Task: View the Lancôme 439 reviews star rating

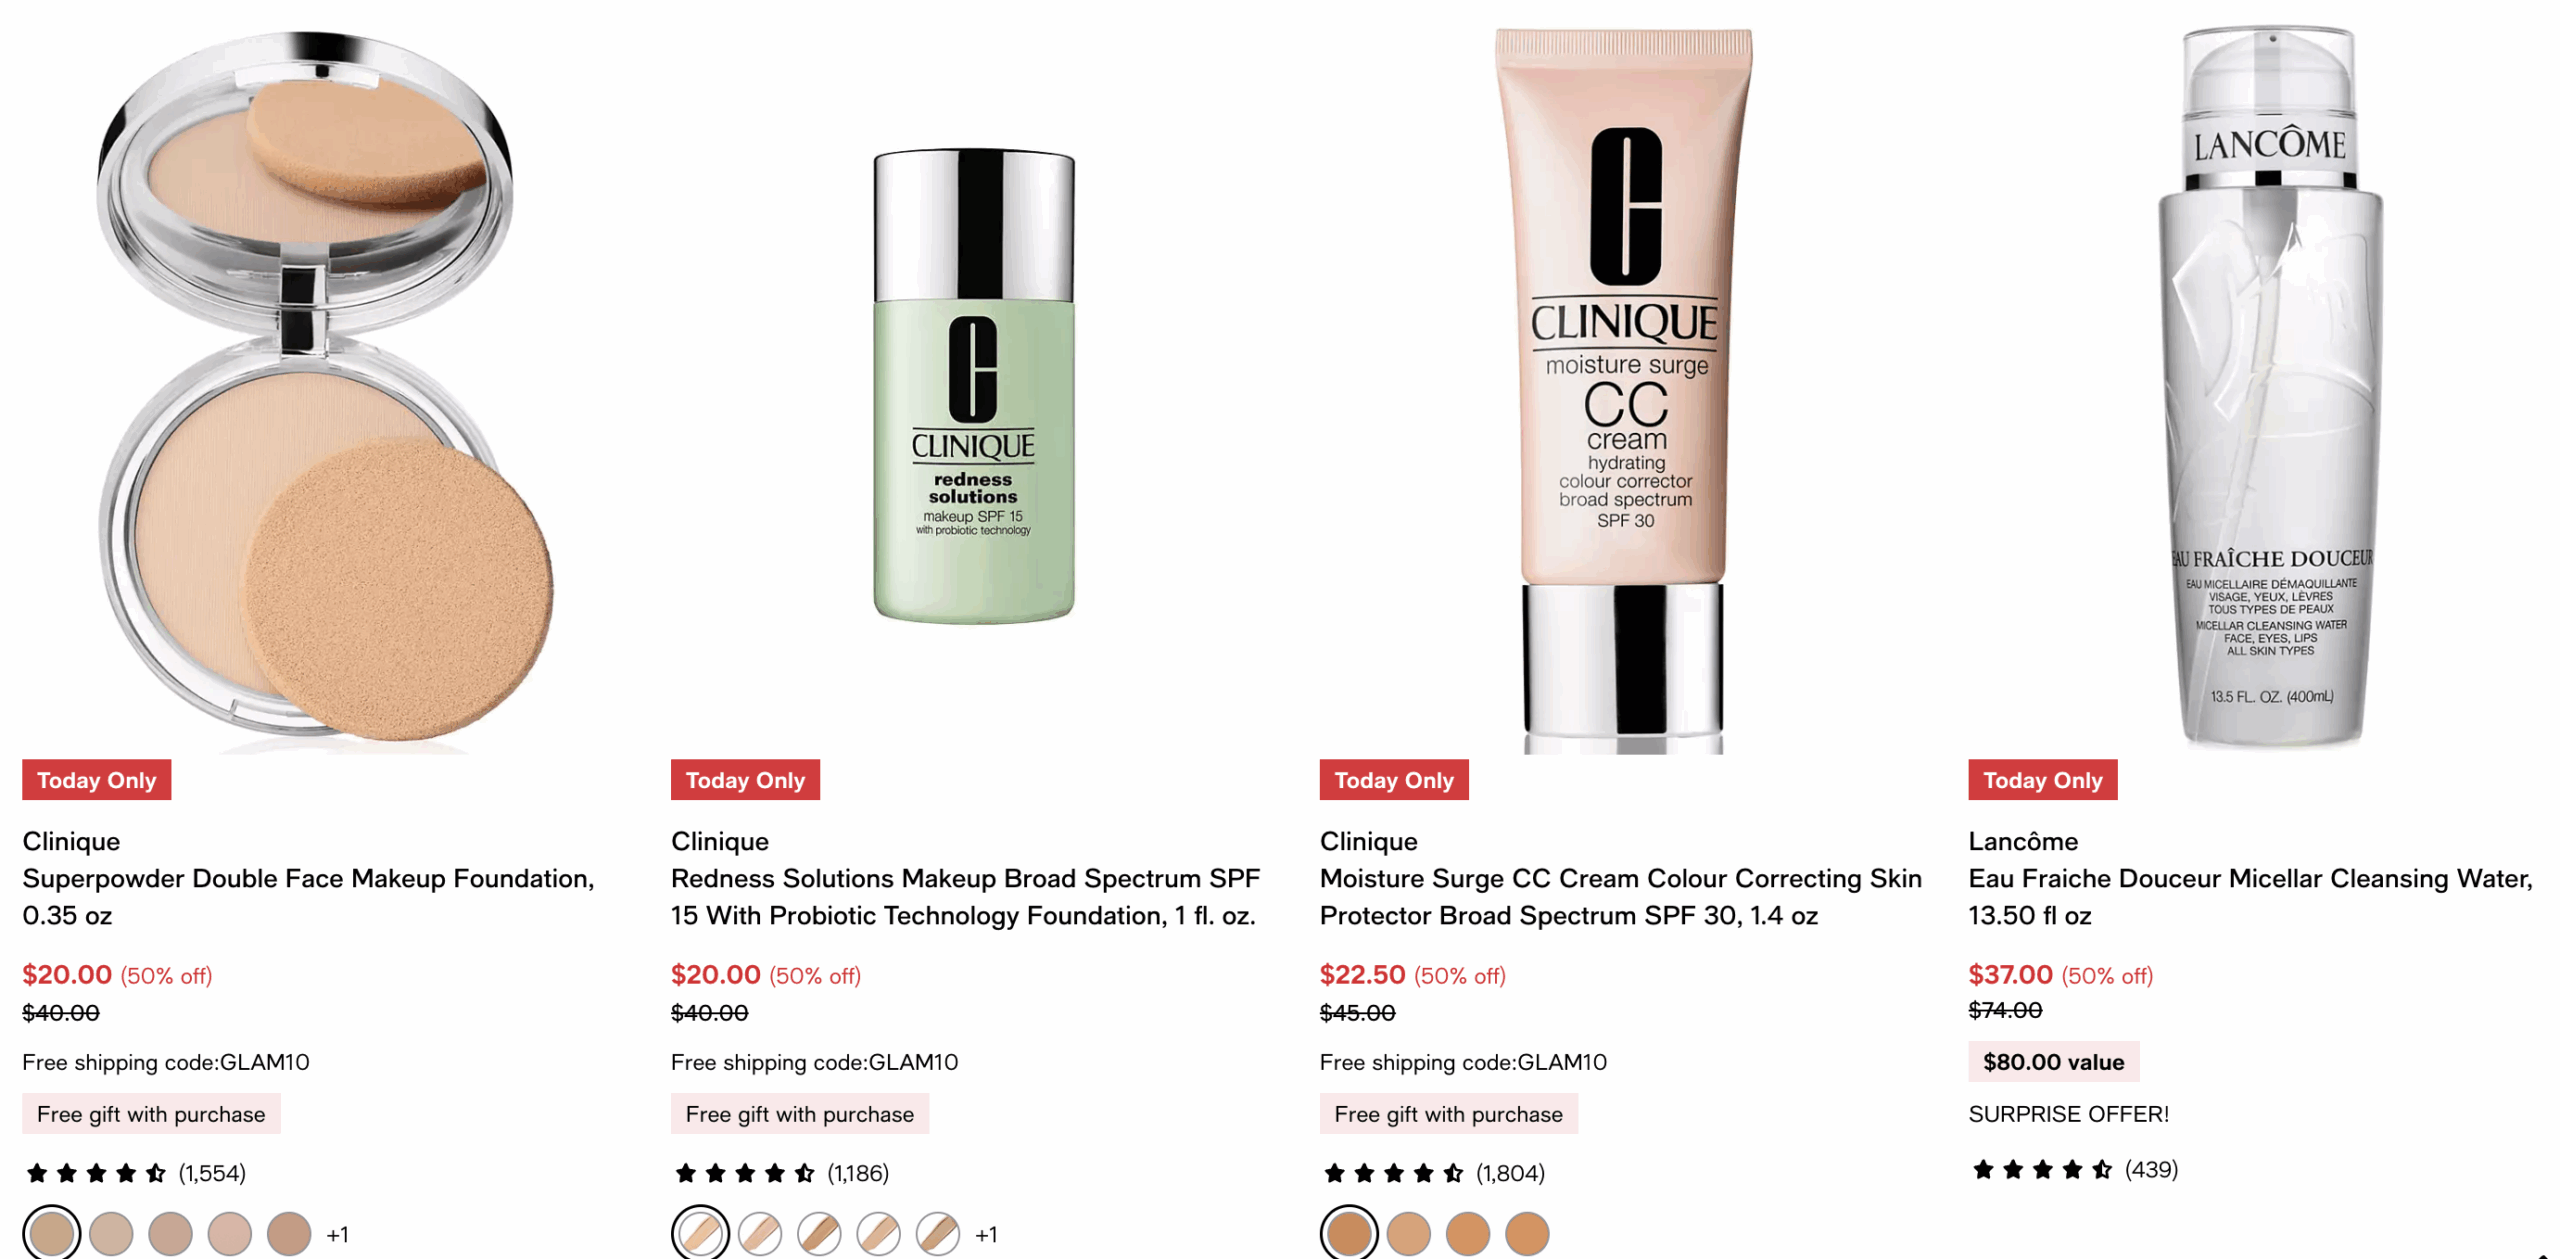Action: 2074,1168
